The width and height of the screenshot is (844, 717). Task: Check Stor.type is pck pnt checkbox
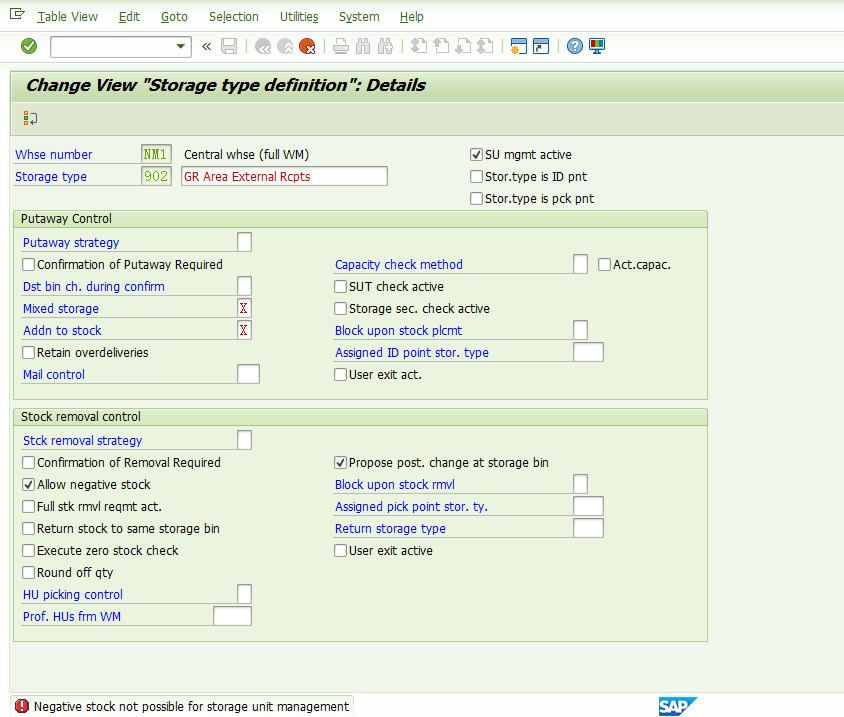(476, 199)
